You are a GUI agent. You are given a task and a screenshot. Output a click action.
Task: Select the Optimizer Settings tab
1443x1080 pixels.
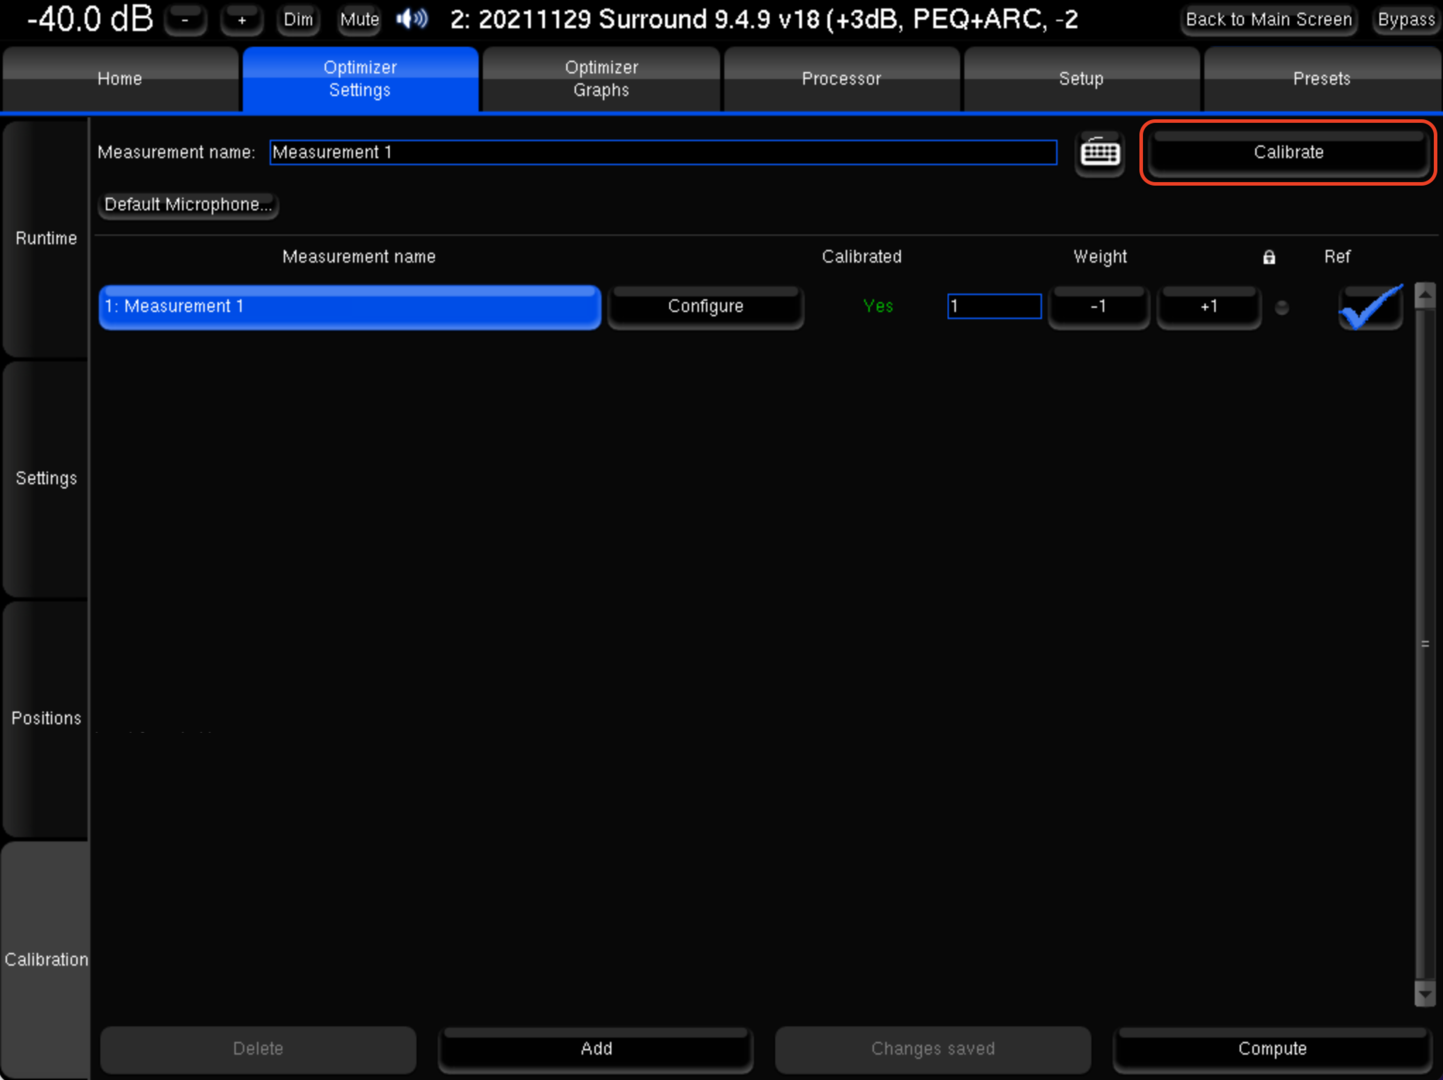(x=360, y=79)
